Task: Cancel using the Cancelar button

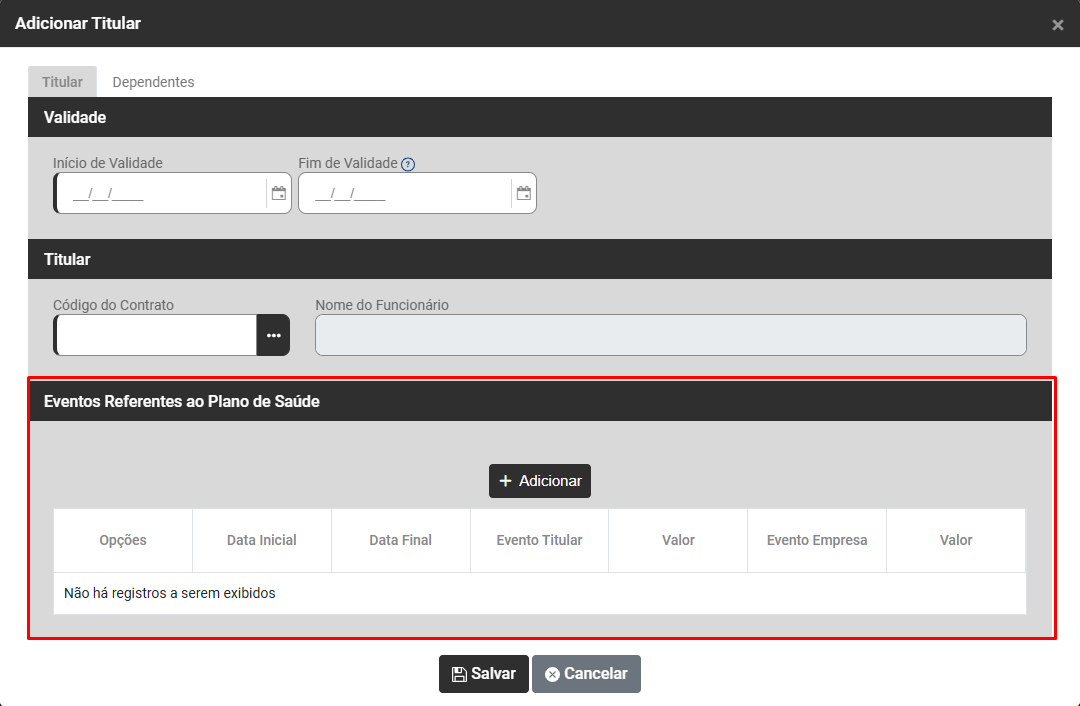Action: coord(586,674)
